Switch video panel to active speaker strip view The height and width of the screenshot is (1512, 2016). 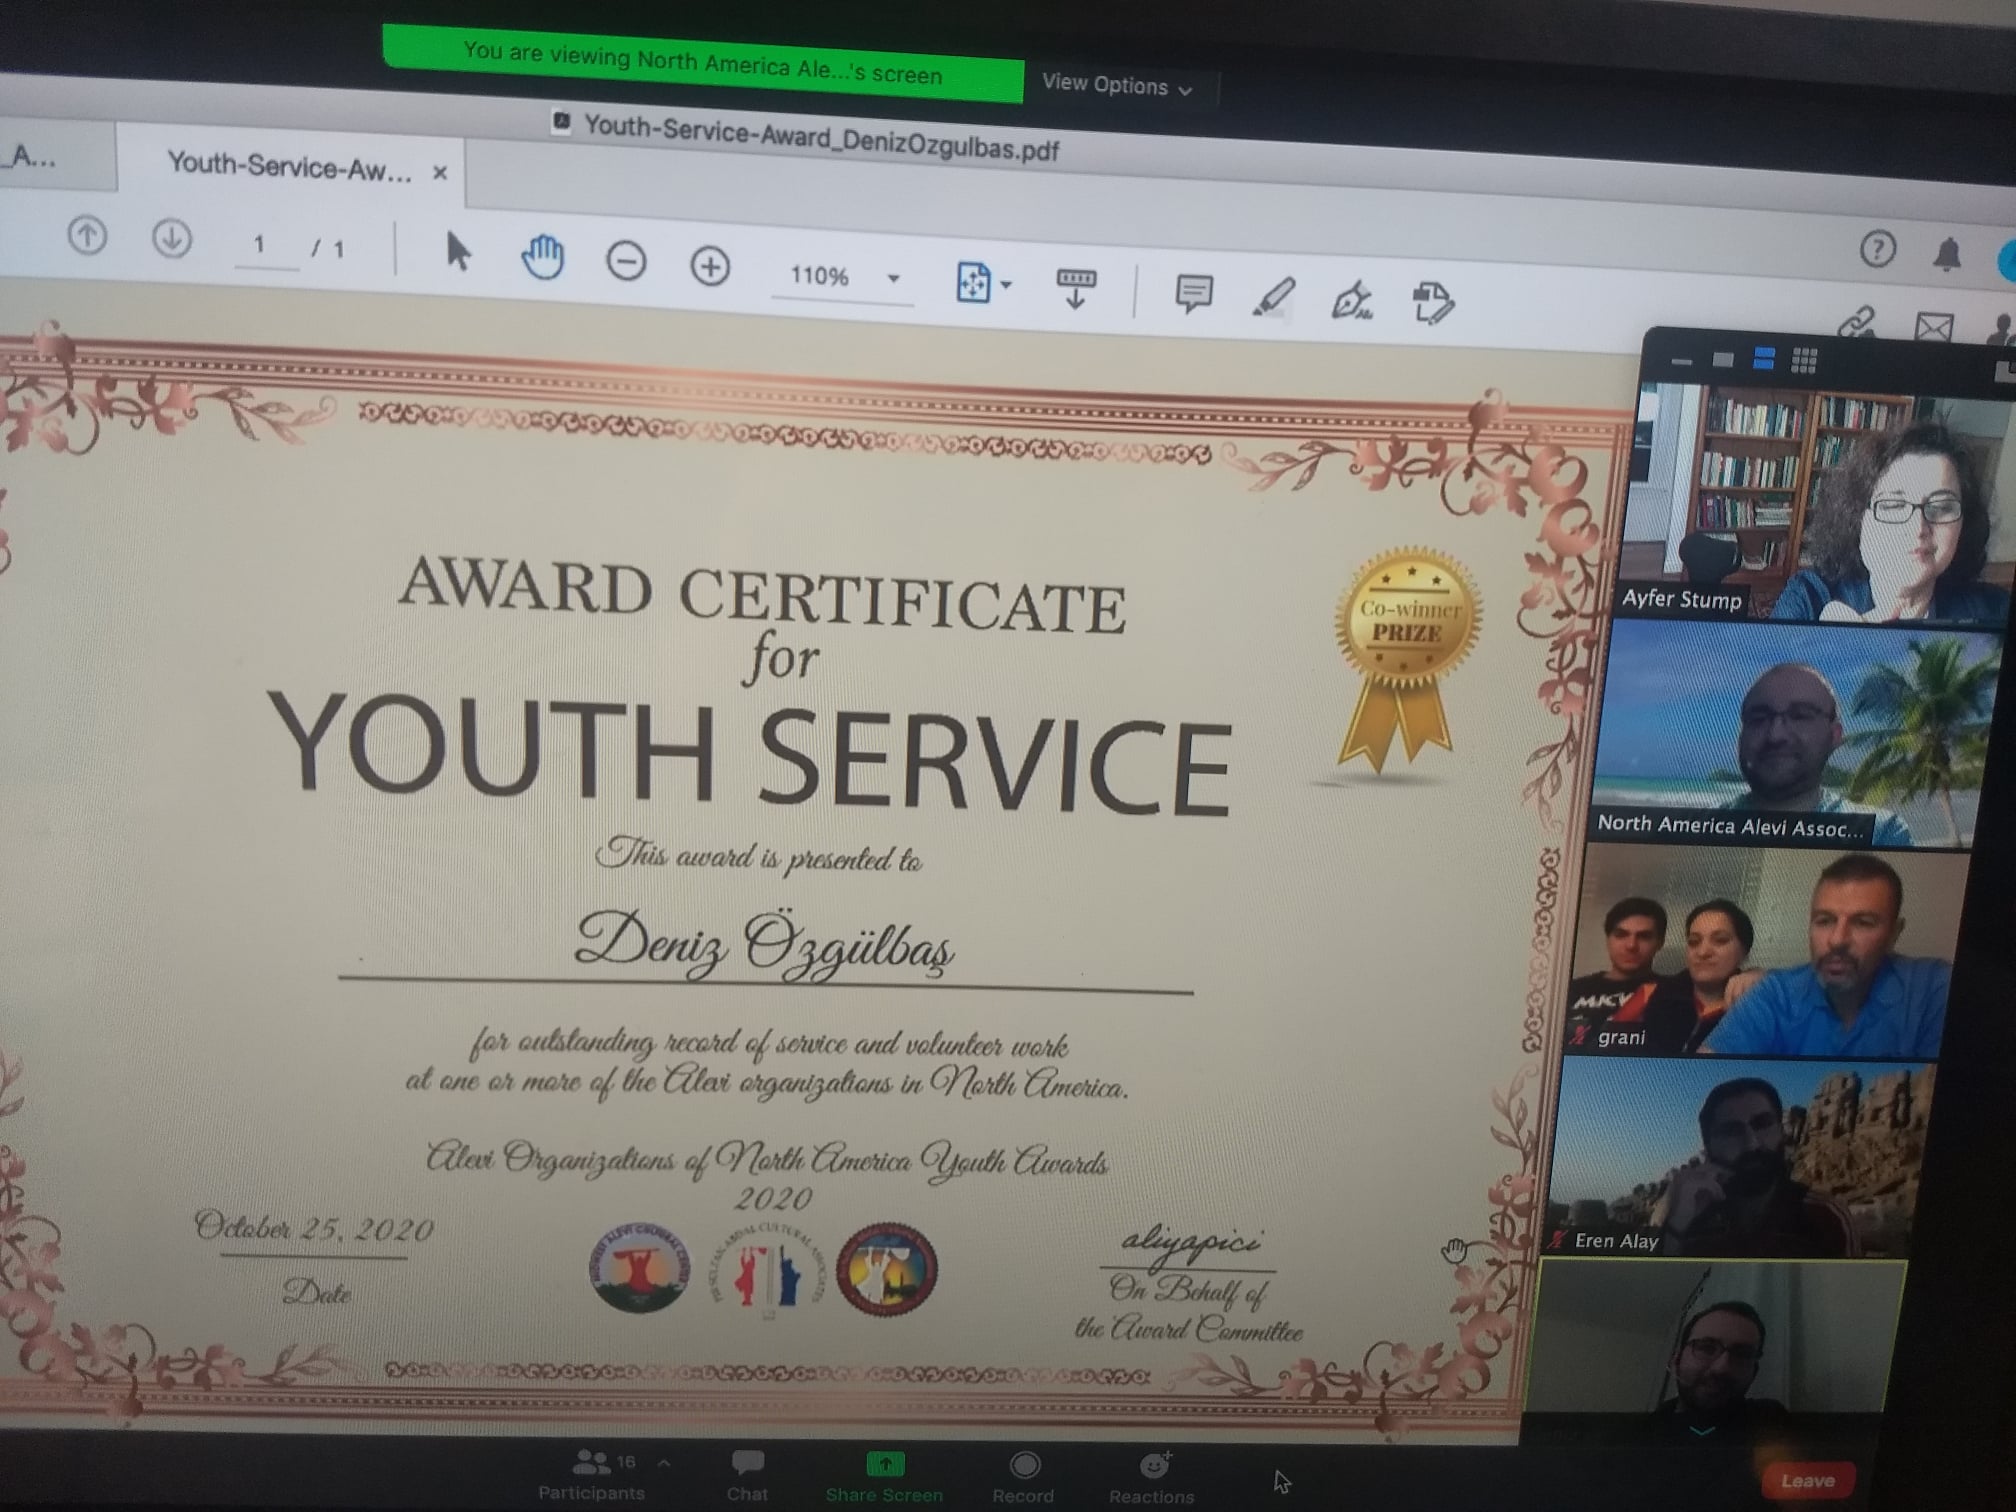[1764, 359]
